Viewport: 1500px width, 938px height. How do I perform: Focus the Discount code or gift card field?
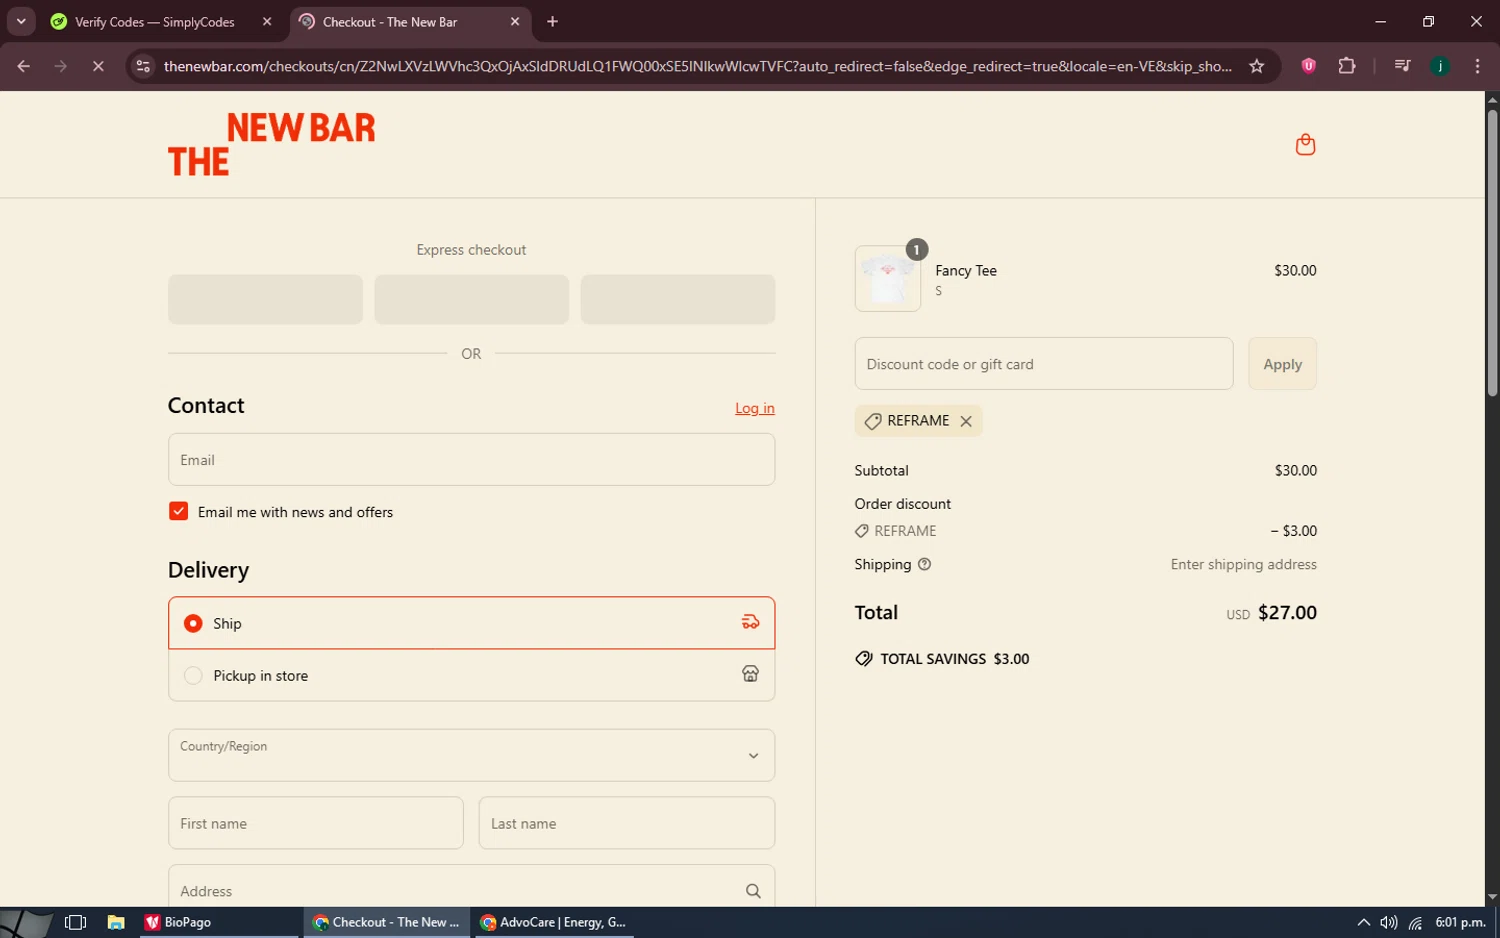[x=1043, y=364]
